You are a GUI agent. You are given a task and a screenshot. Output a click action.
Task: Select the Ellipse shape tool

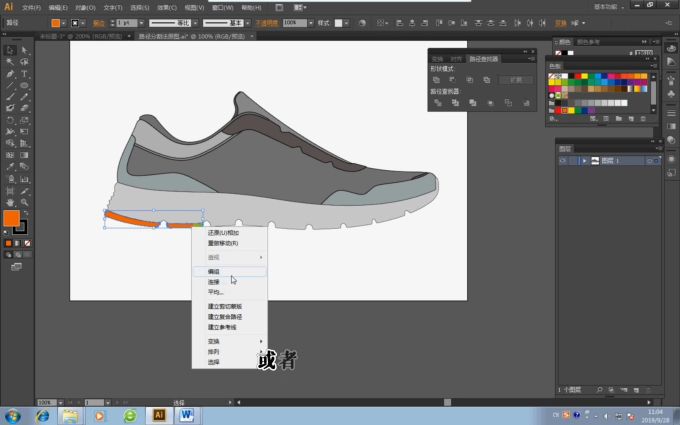coord(24,85)
